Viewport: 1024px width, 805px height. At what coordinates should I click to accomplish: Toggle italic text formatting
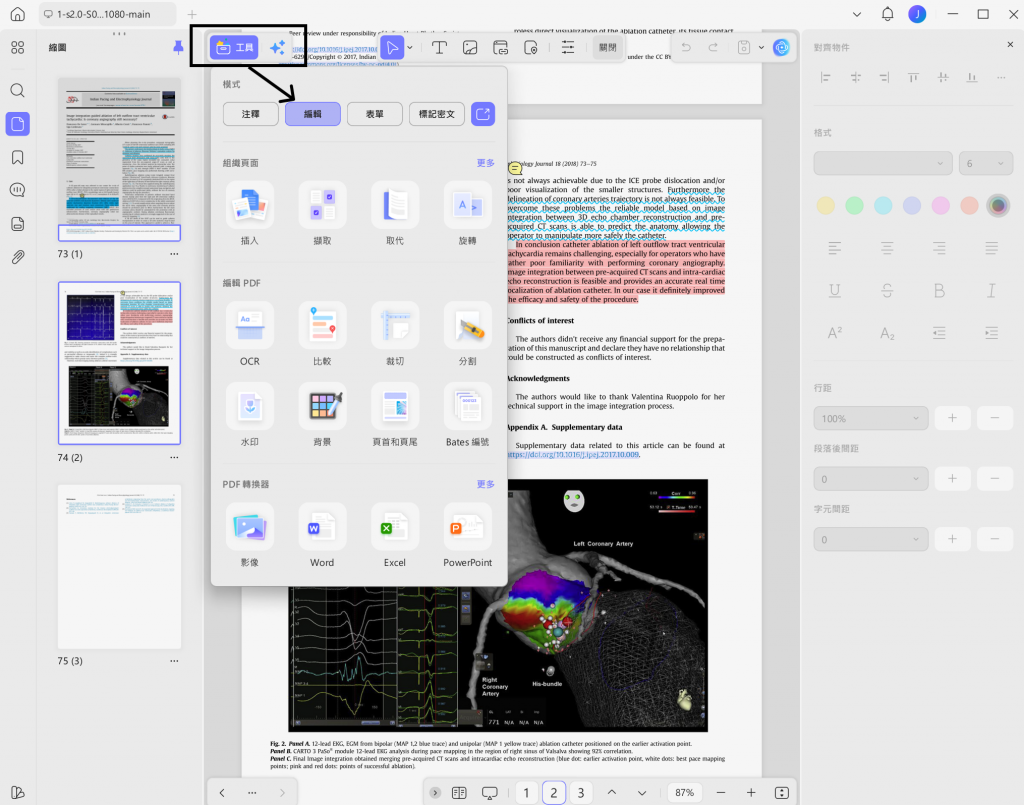click(x=991, y=291)
